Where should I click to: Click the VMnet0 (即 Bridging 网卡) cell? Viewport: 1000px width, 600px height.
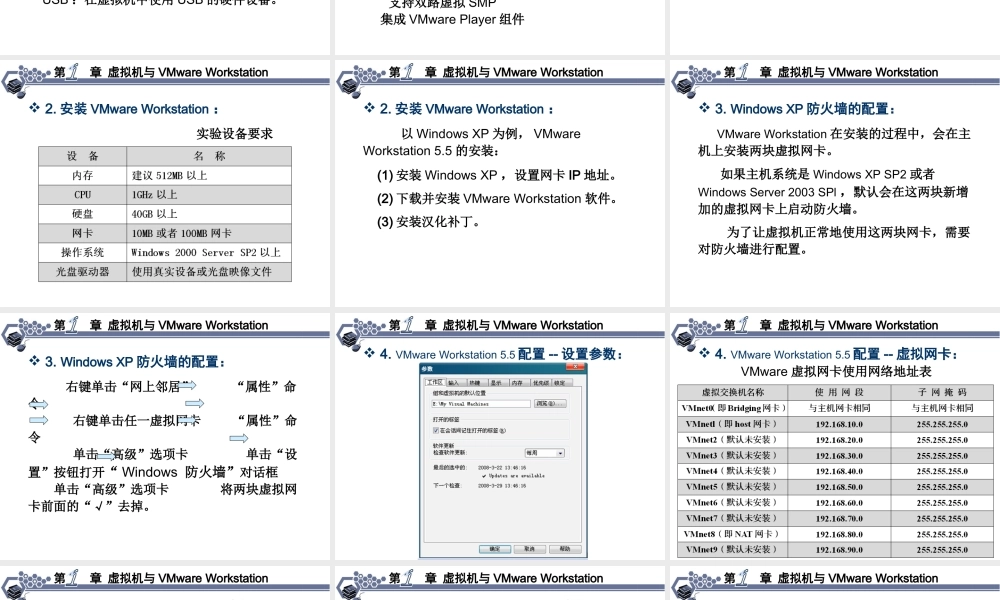pos(733,408)
